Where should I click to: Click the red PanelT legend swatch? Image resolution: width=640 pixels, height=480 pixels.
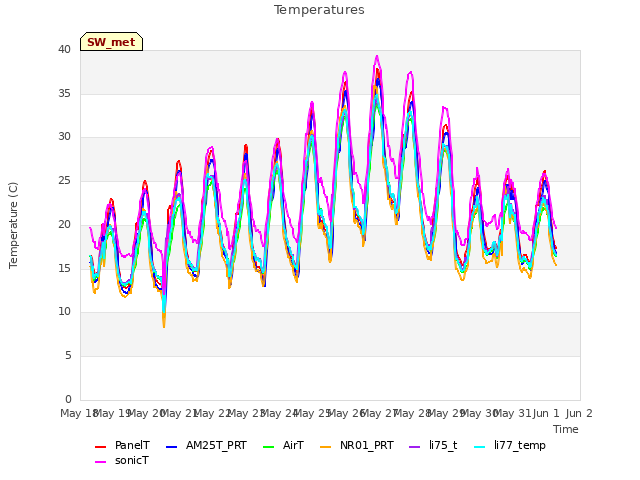tap(100, 447)
